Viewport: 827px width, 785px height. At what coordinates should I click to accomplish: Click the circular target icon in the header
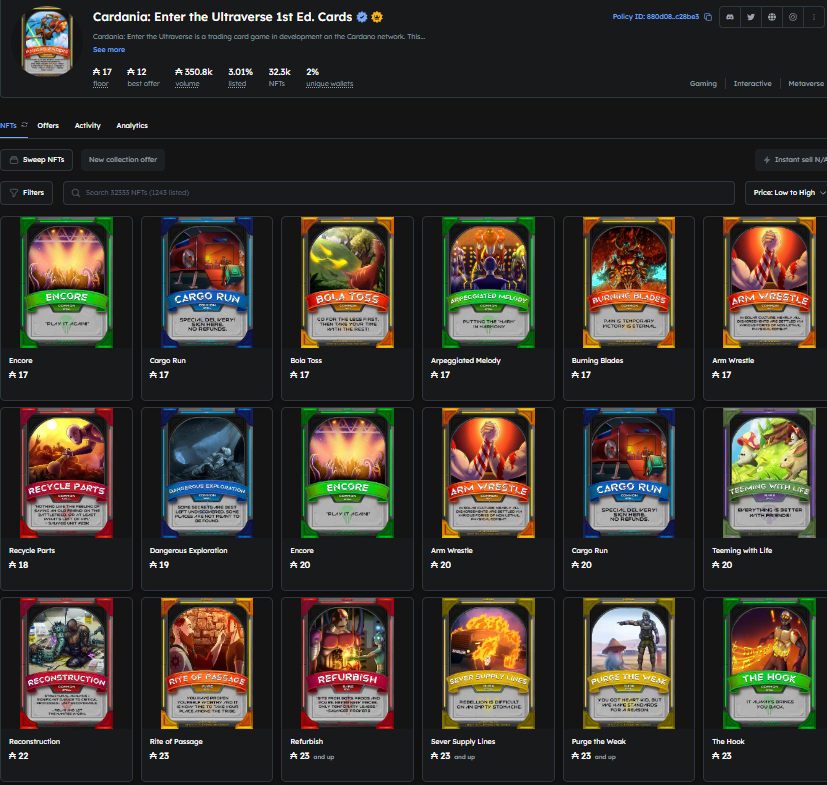click(793, 17)
